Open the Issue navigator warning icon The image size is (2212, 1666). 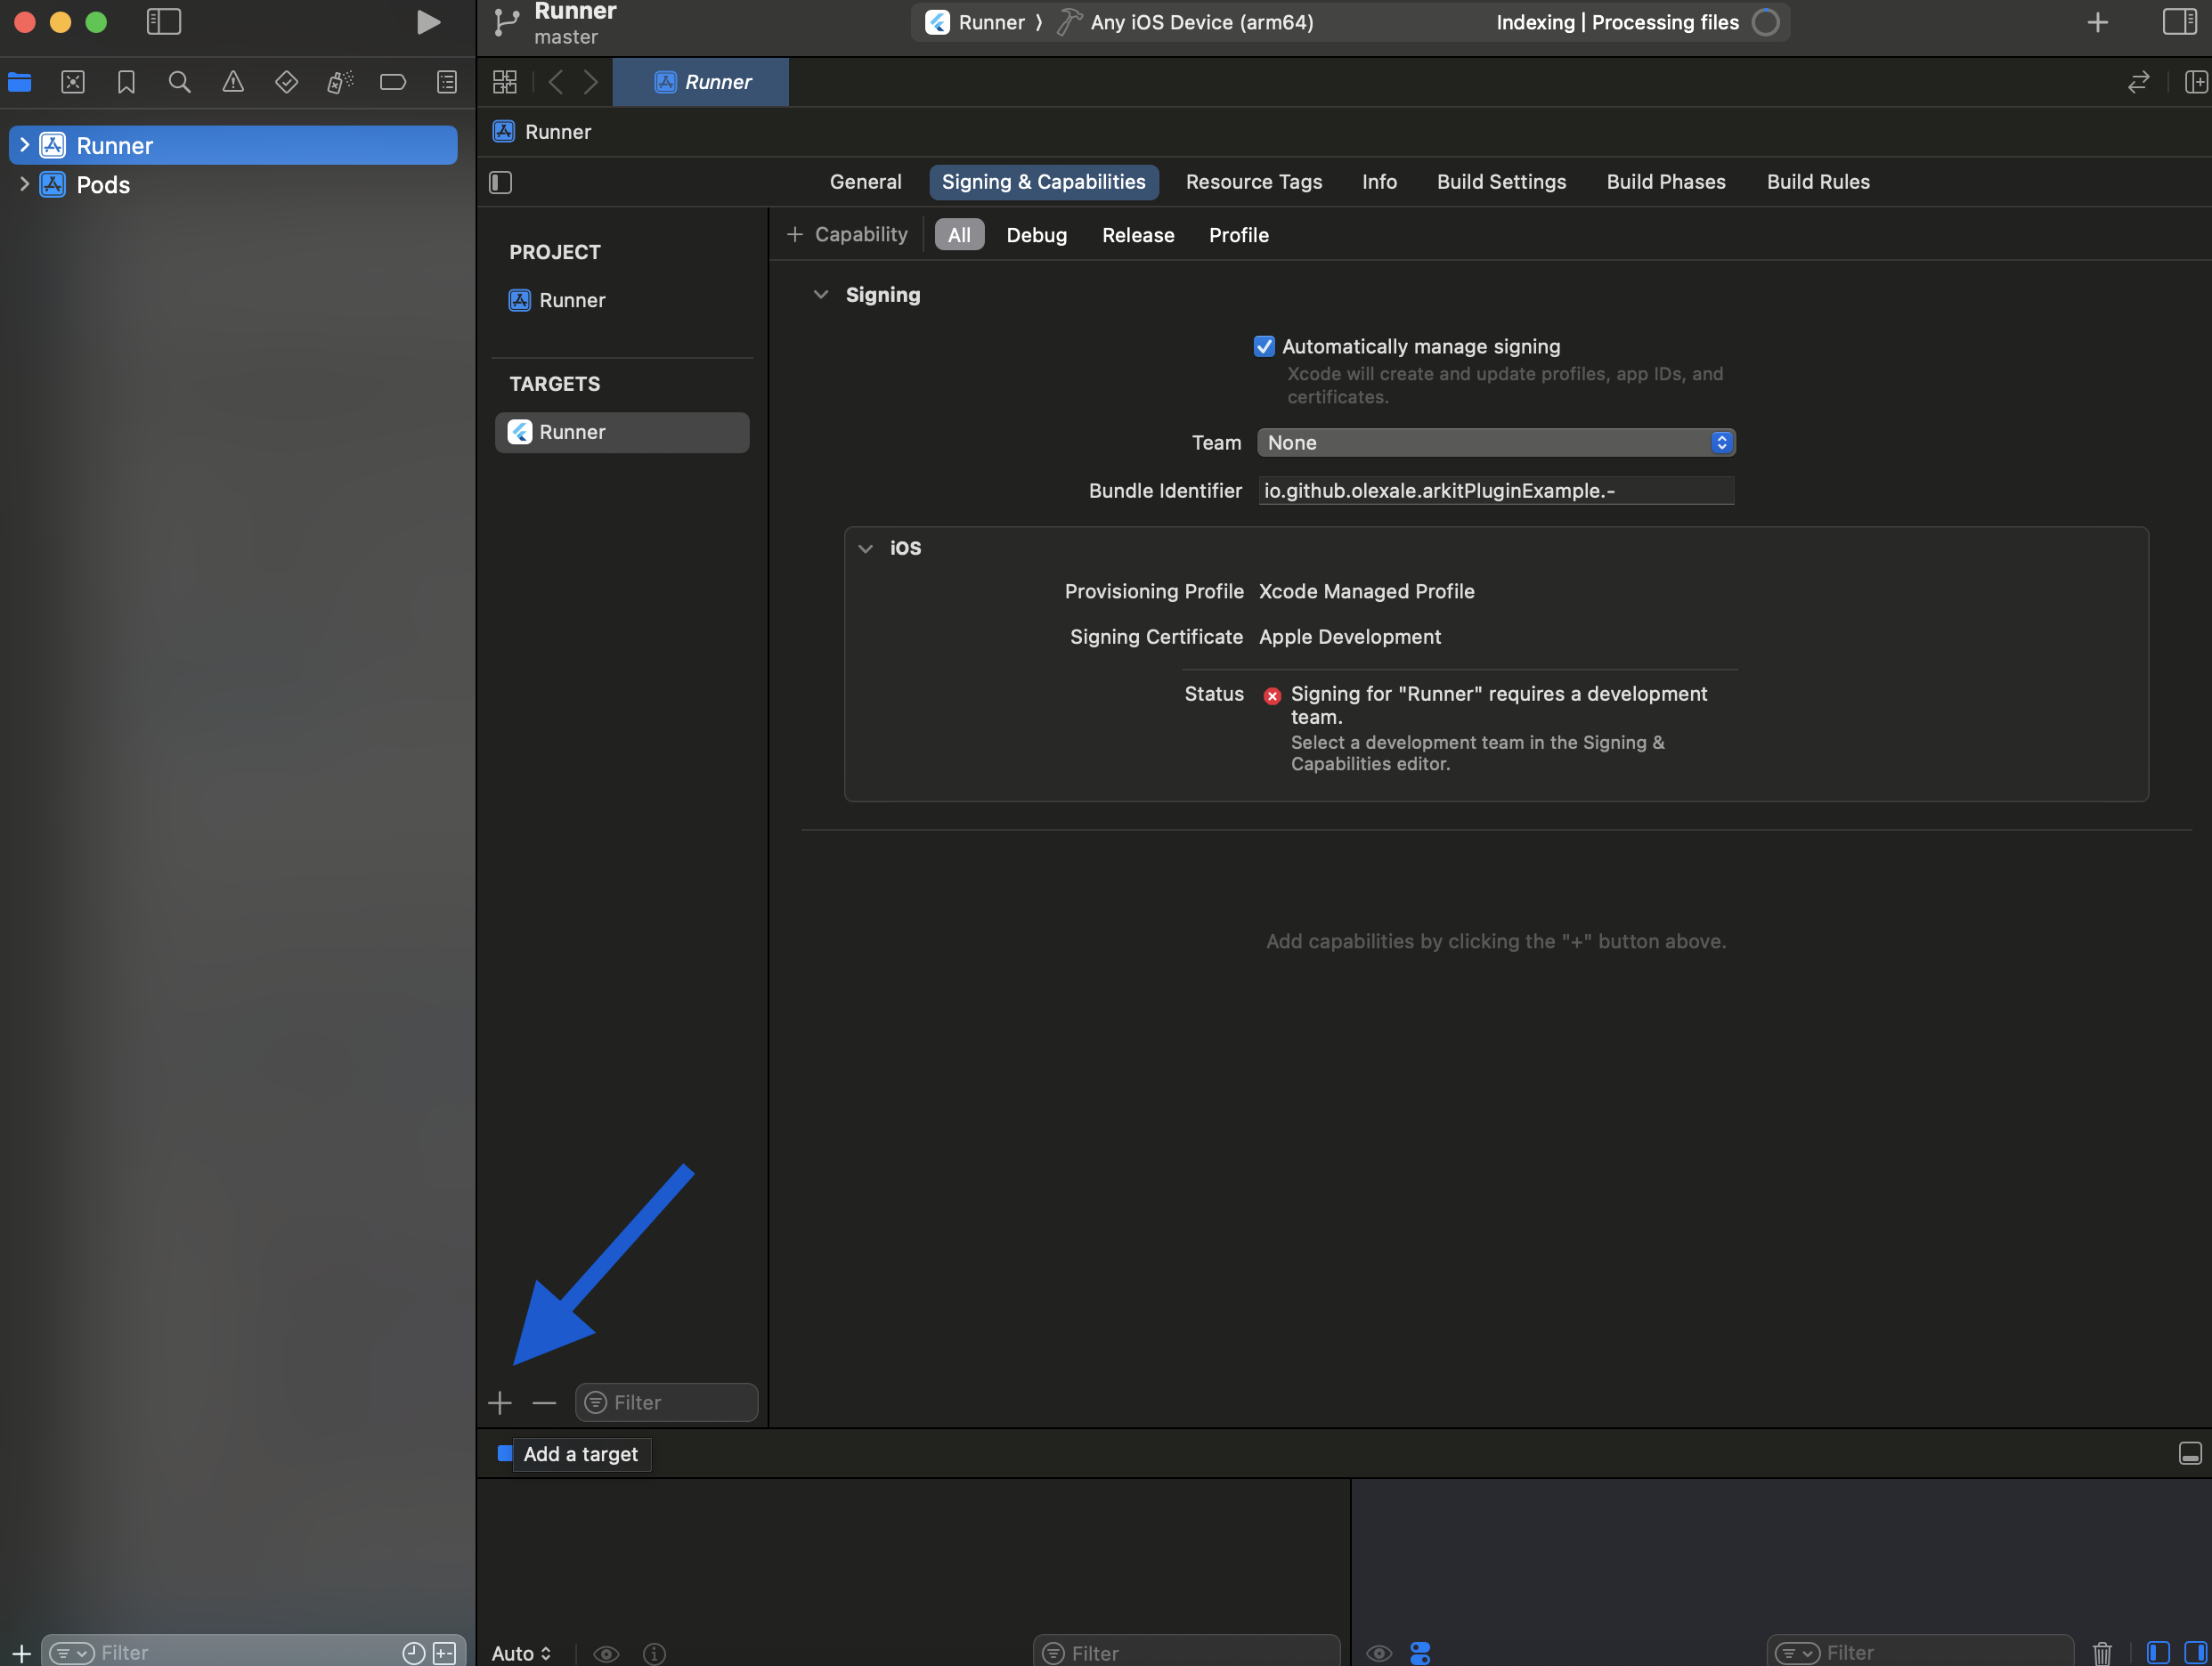[233, 82]
